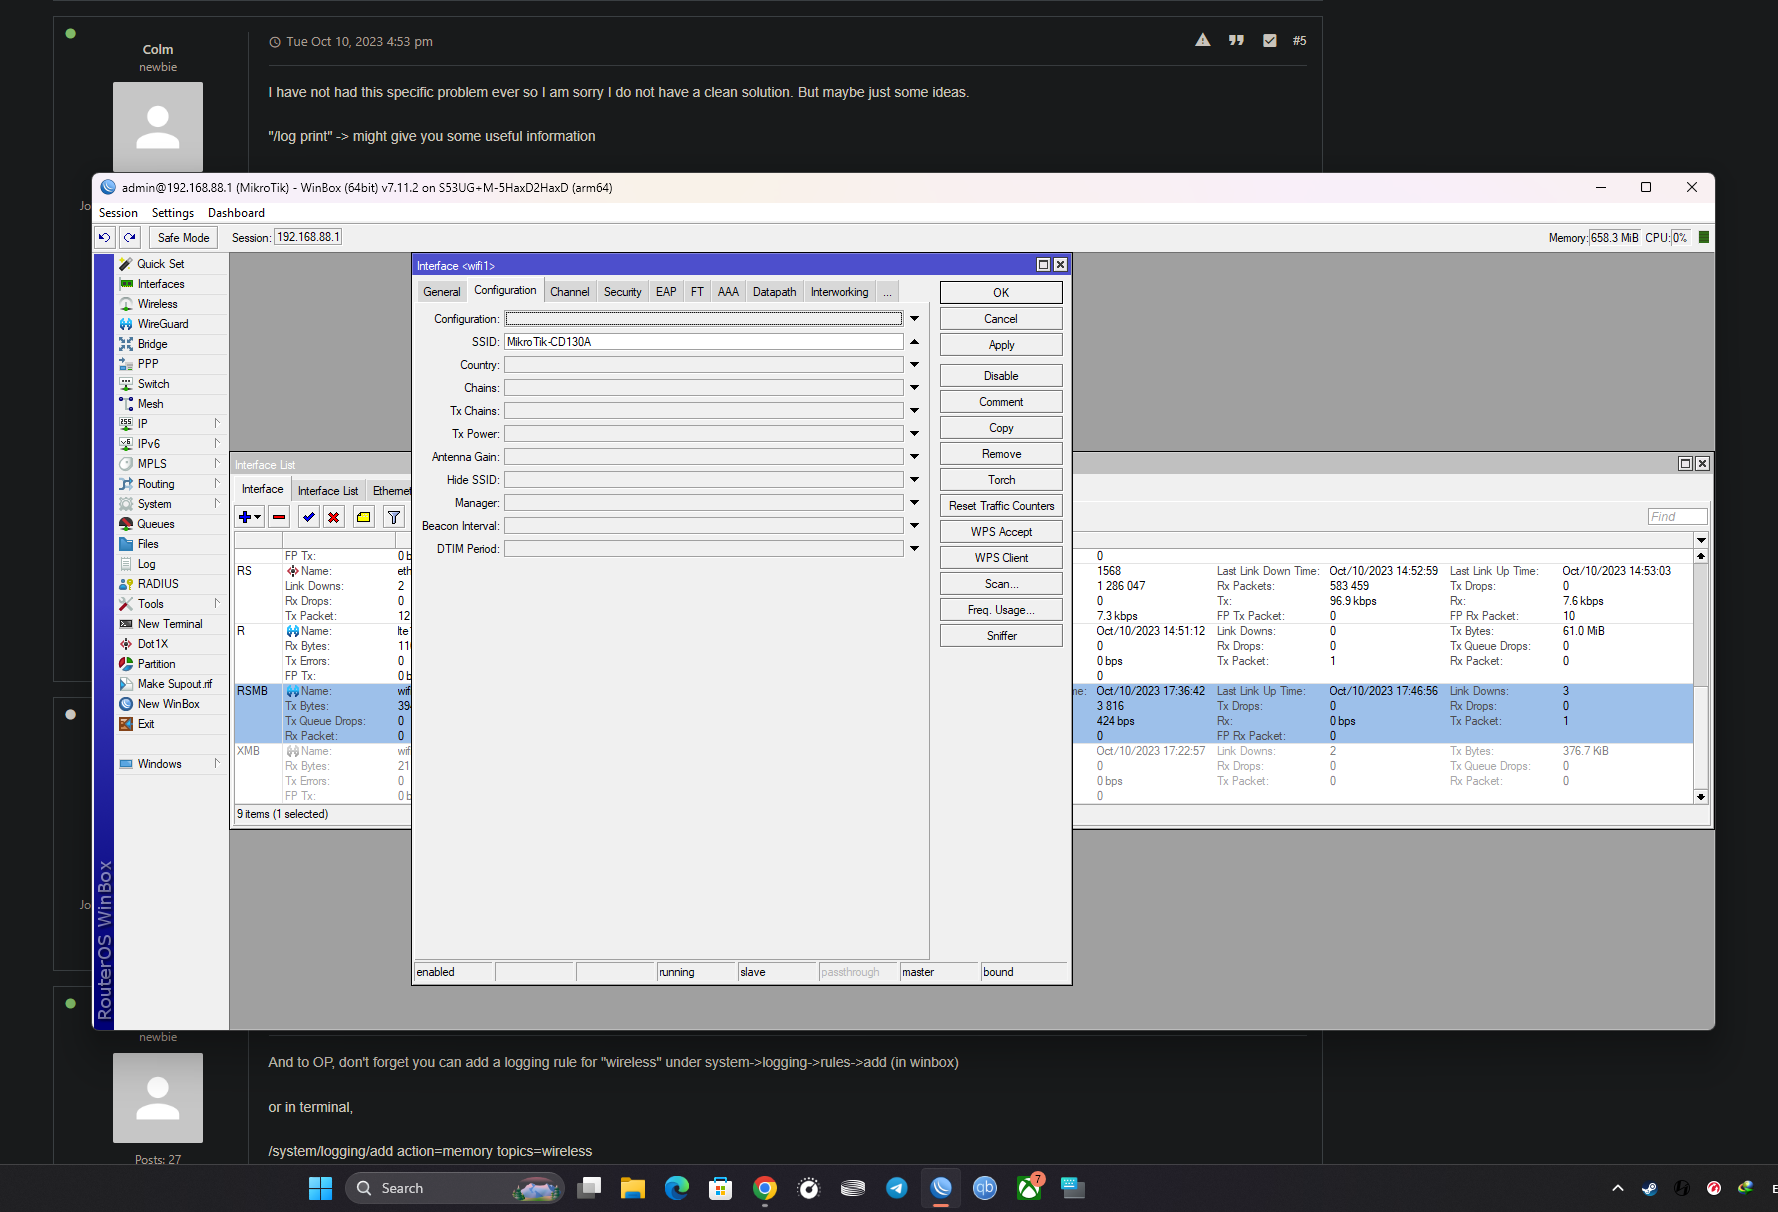Image resolution: width=1778 pixels, height=1212 pixels.
Task: Expand the Hide SSID field arrow
Action: point(914,480)
